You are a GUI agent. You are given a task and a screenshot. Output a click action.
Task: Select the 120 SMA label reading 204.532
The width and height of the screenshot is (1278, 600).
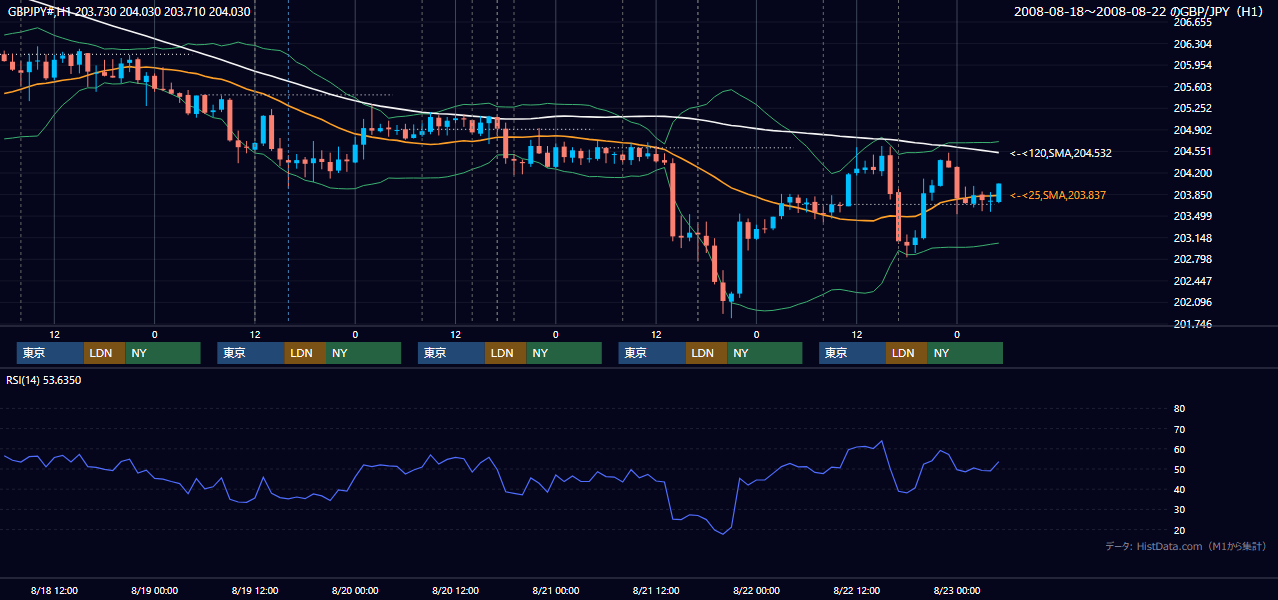click(1061, 153)
